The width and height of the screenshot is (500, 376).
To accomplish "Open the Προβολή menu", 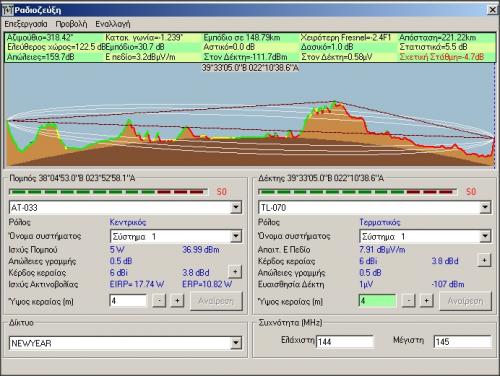I will point(71,24).
